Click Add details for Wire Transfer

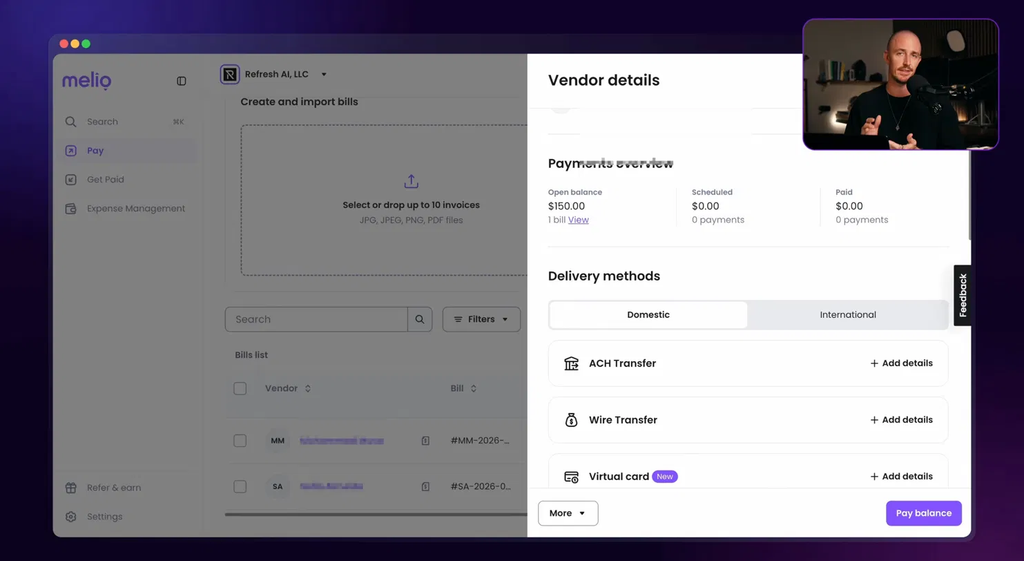901,420
